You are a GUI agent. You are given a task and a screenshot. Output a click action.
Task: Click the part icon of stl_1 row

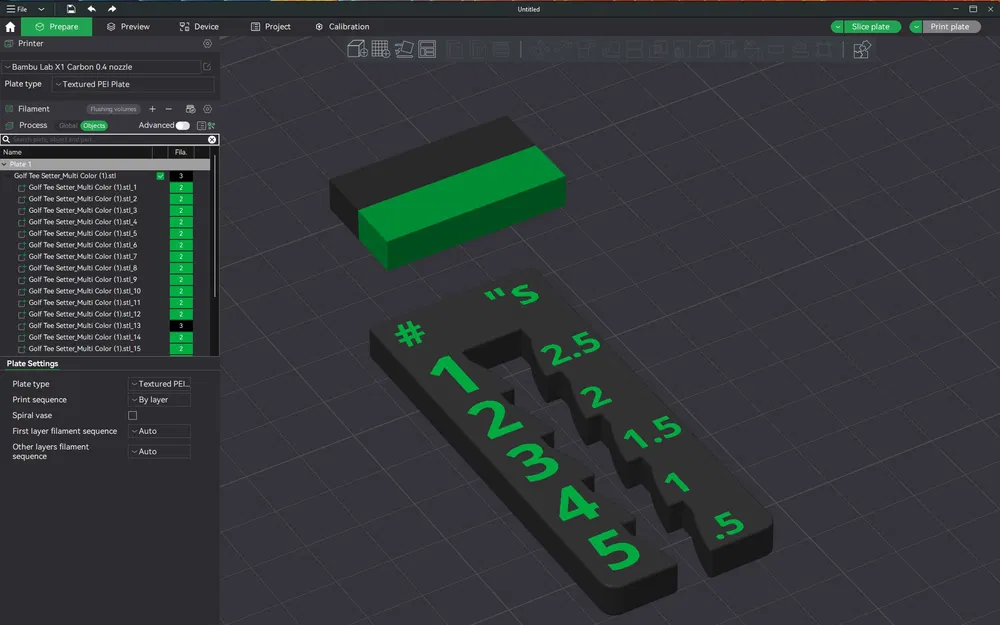(x=22, y=188)
